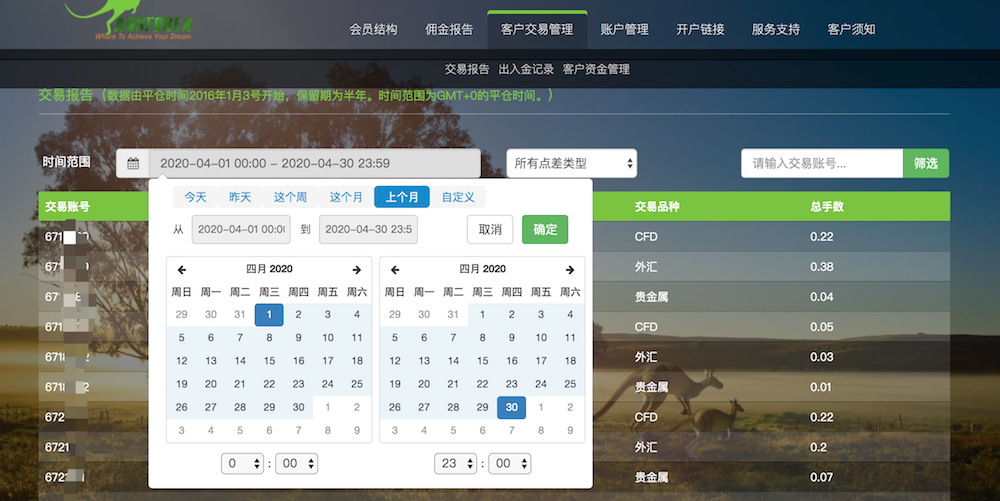1000x501 pixels.
Task: Pick day 15 in the left calendar
Action: point(269,361)
